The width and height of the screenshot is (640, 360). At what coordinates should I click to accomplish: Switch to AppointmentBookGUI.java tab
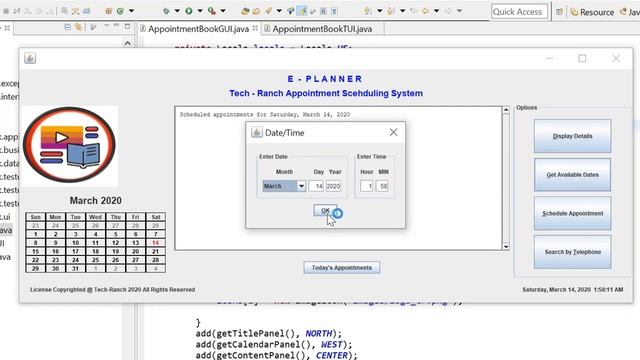(198, 29)
